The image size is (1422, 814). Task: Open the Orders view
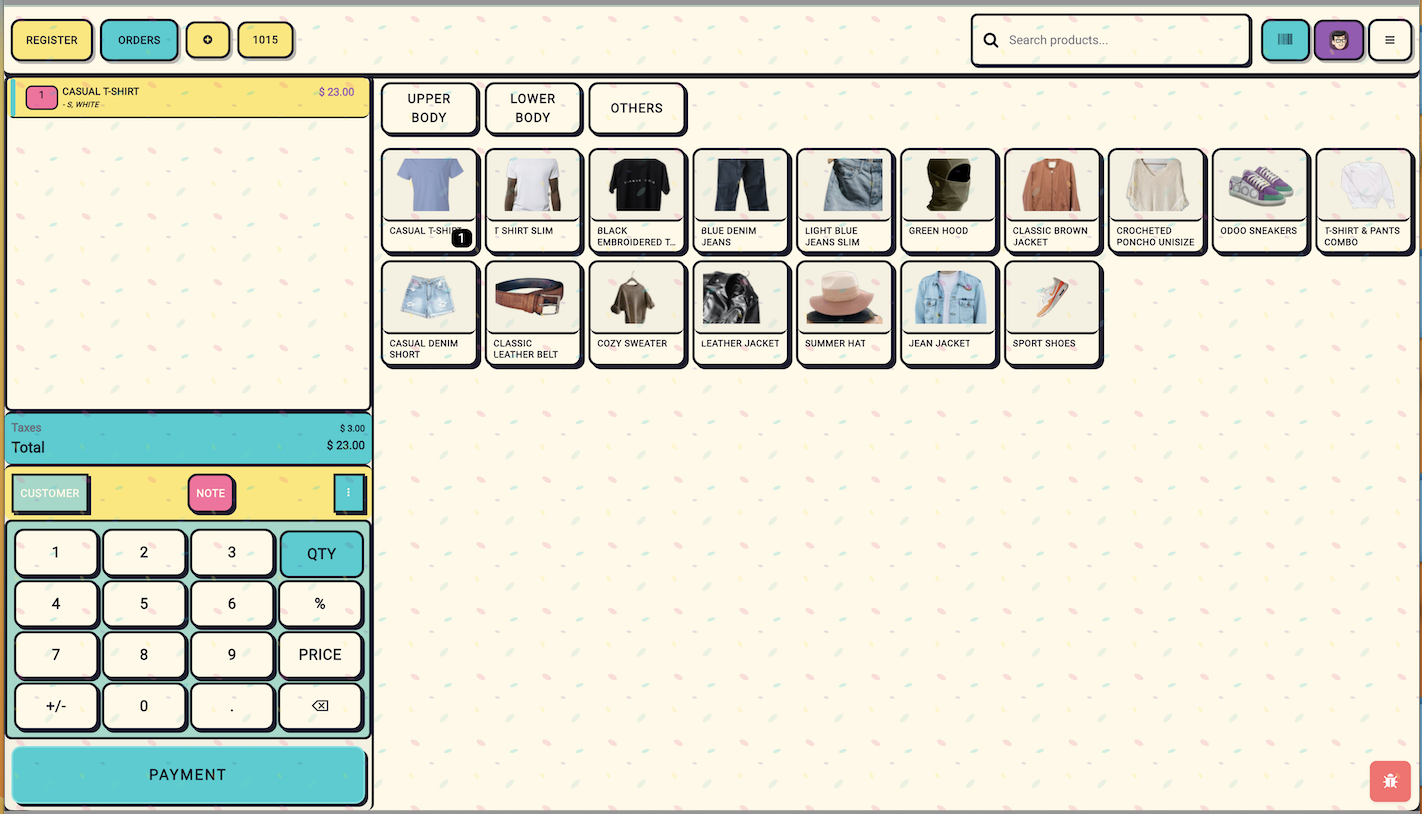[139, 40]
